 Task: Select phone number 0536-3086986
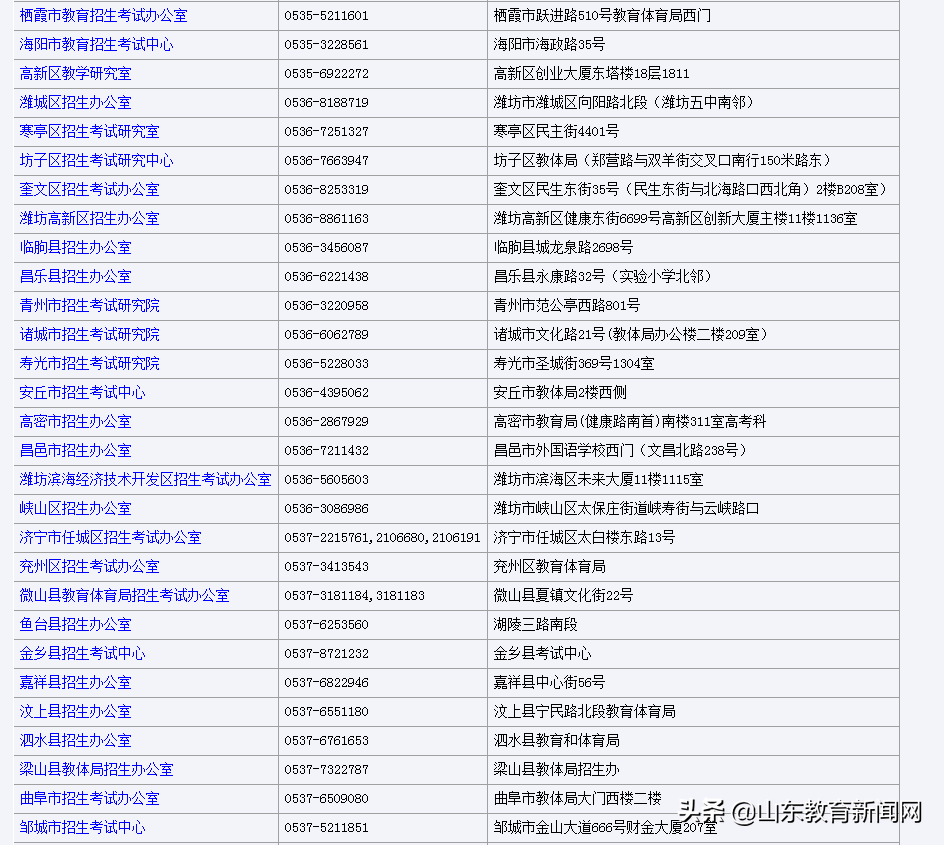click(x=326, y=509)
